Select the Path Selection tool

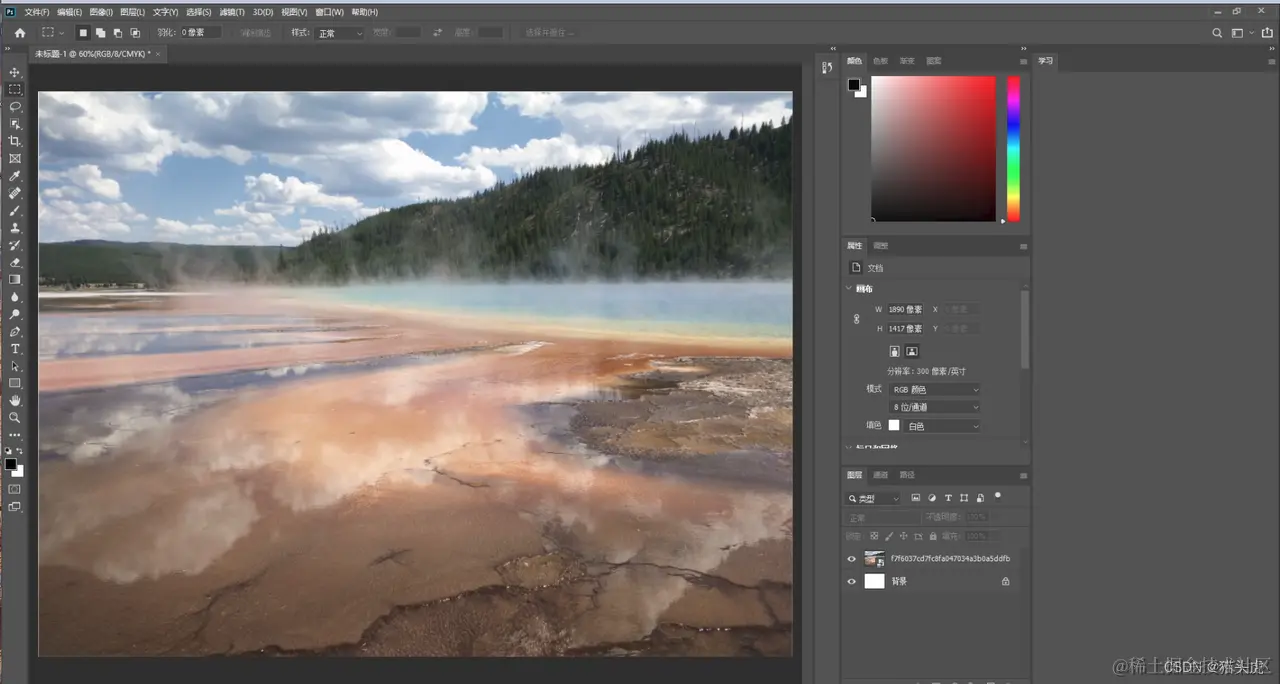tap(15, 366)
